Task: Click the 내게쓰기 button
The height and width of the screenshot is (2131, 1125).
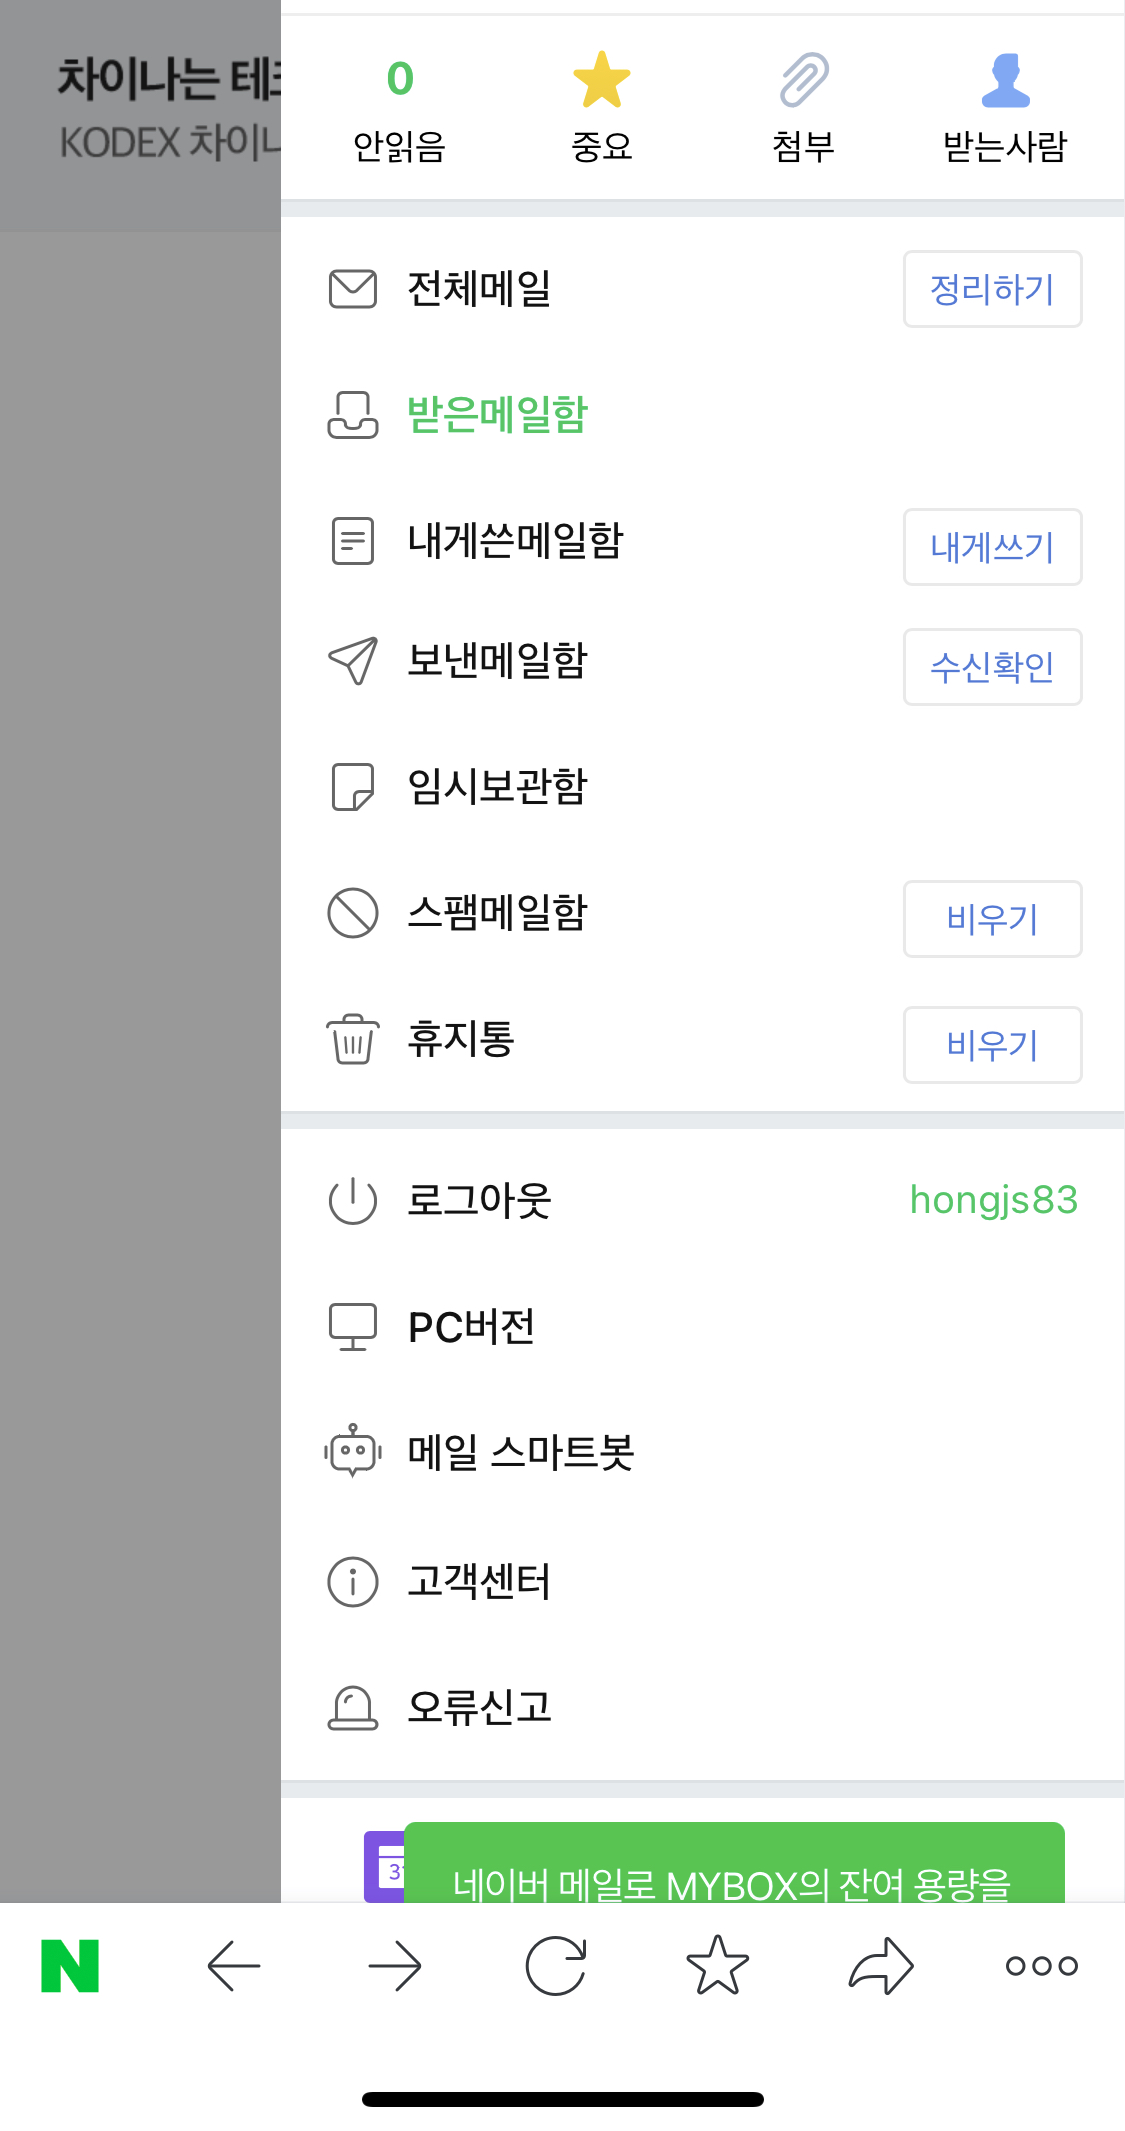Action: point(992,547)
